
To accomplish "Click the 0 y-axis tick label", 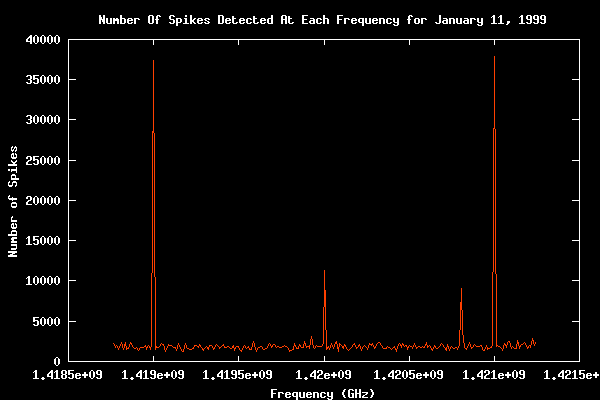I will click(57, 361).
